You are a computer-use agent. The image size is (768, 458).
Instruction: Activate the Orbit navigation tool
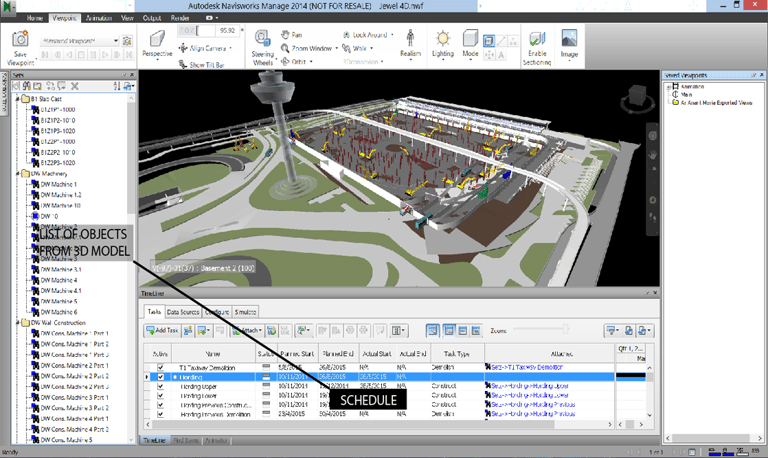293,62
